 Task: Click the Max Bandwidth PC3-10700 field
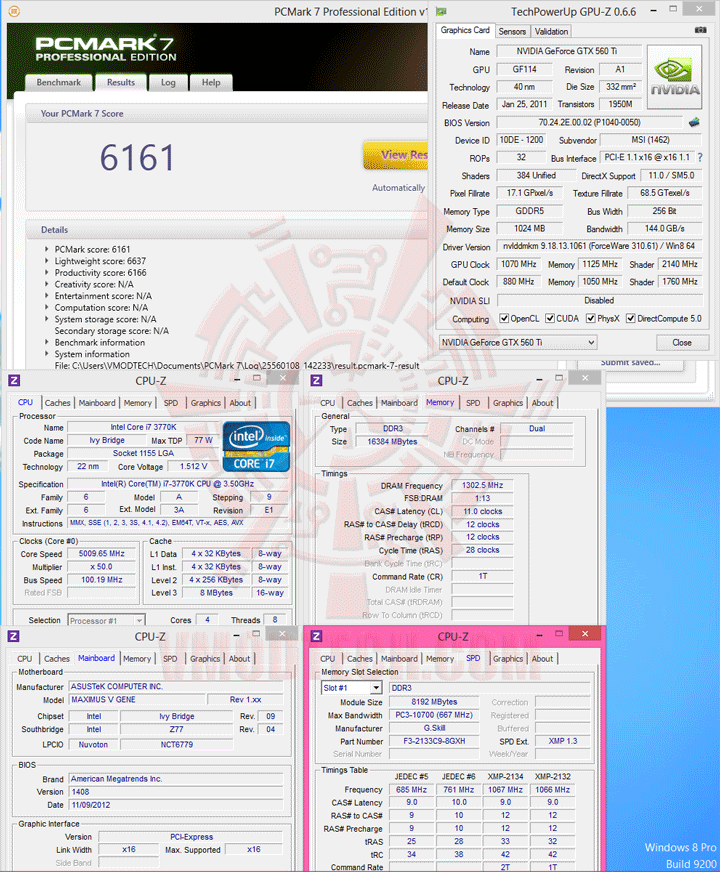click(x=434, y=715)
